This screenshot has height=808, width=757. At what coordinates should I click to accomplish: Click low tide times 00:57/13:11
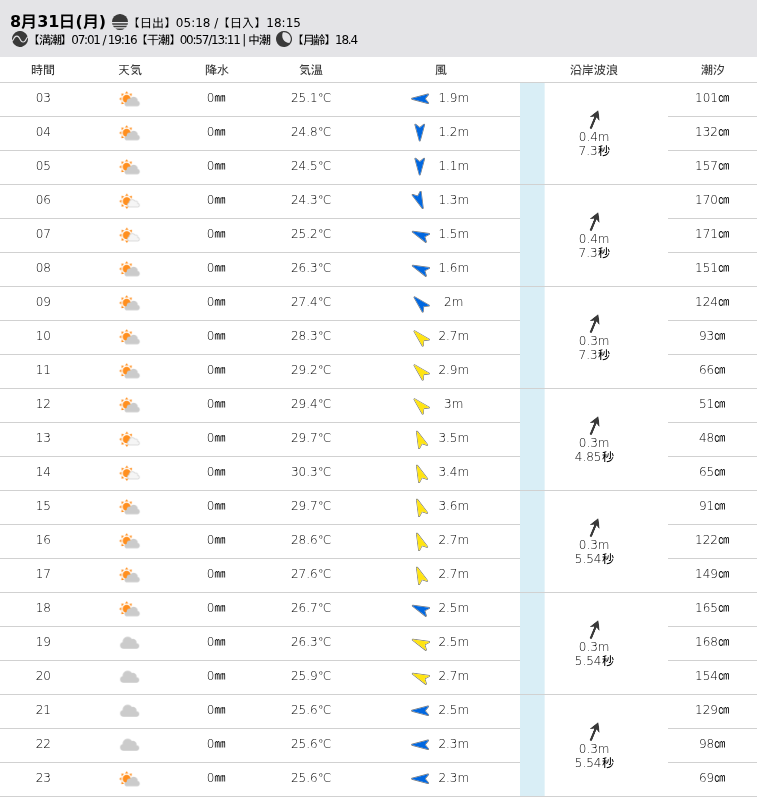click(210, 40)
